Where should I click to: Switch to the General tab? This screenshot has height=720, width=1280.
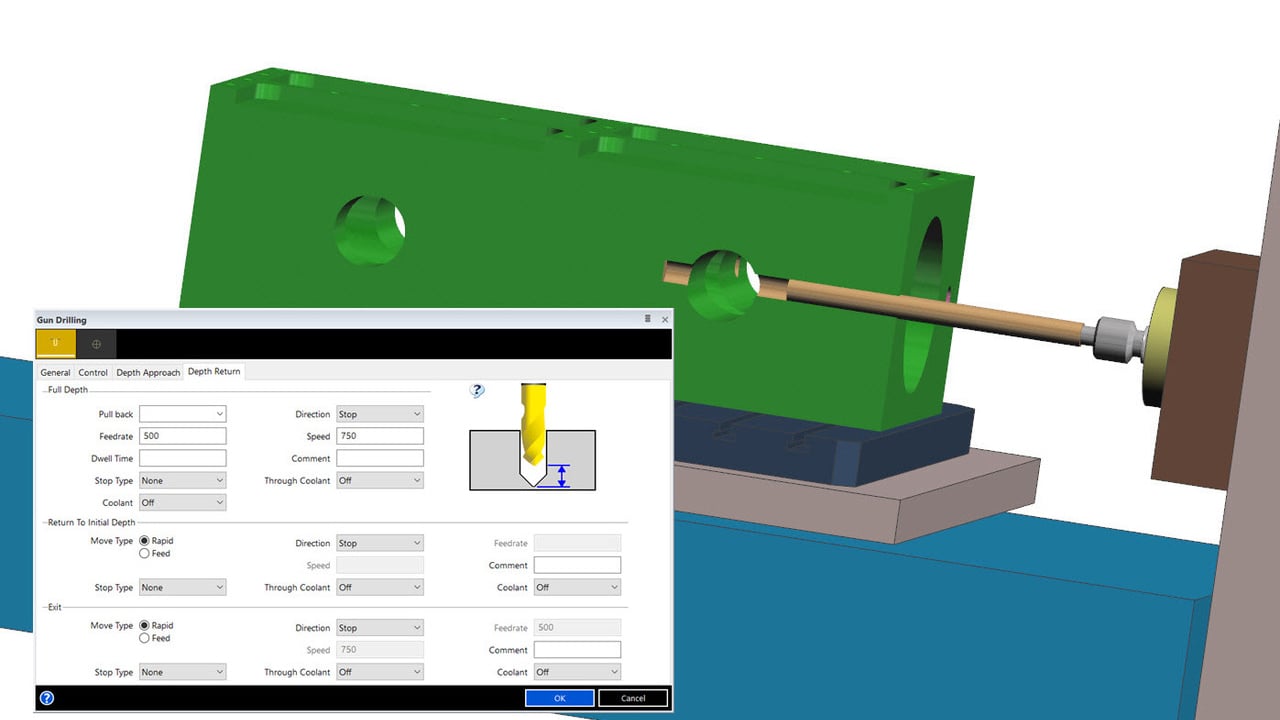pyautogui.click(x=55, y=373)
